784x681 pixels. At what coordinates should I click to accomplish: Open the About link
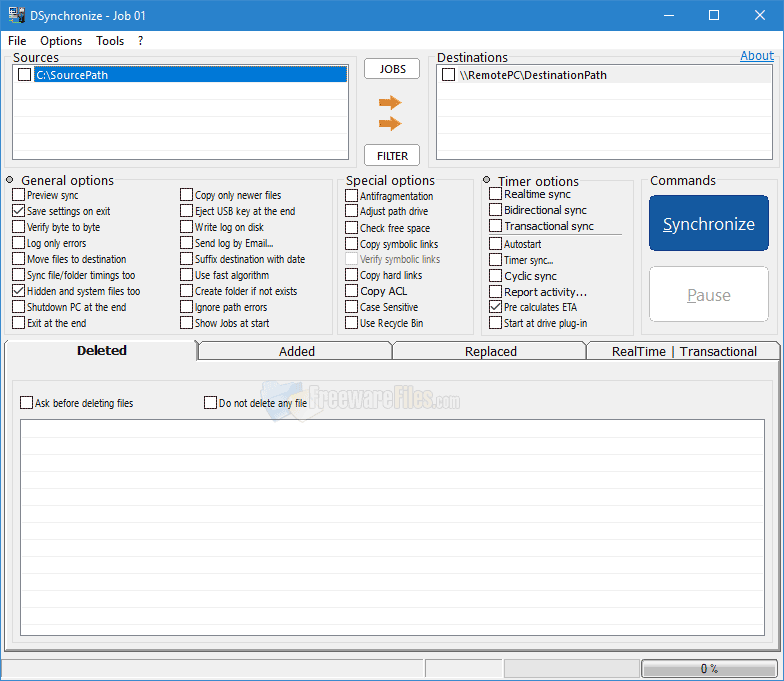pos(756,56)
